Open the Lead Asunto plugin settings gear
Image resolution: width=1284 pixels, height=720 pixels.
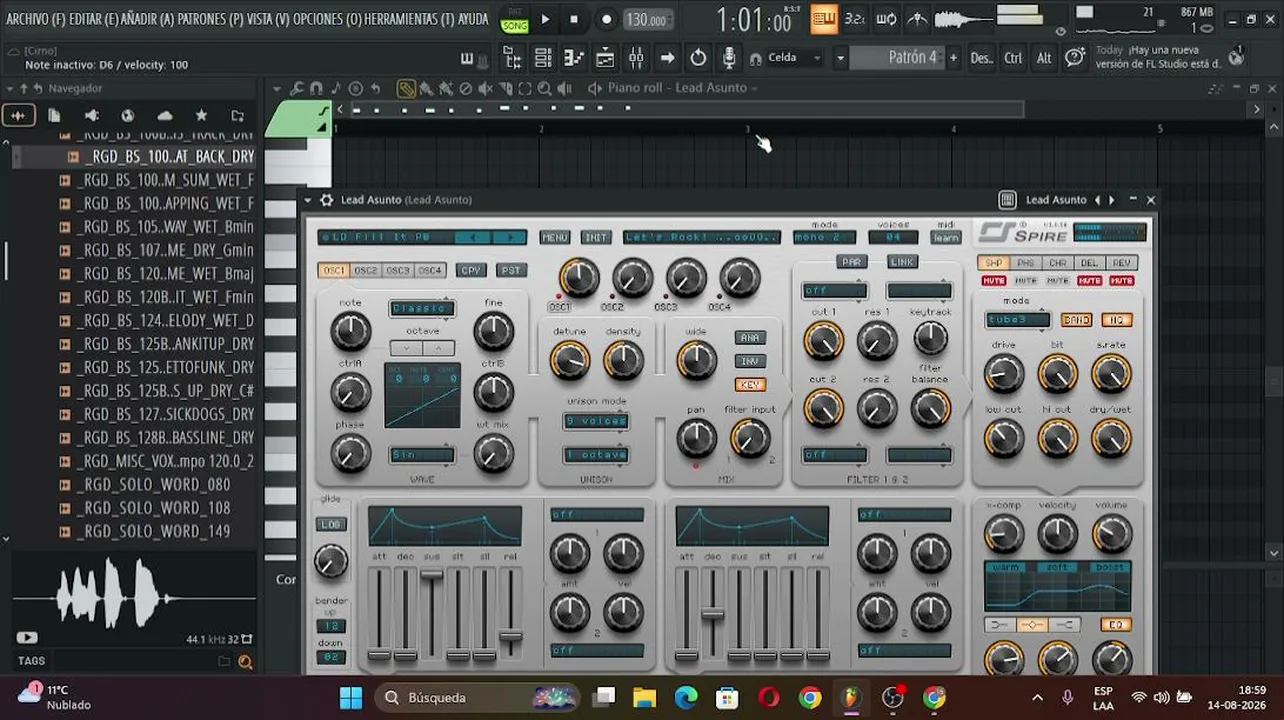coord(326,200)
